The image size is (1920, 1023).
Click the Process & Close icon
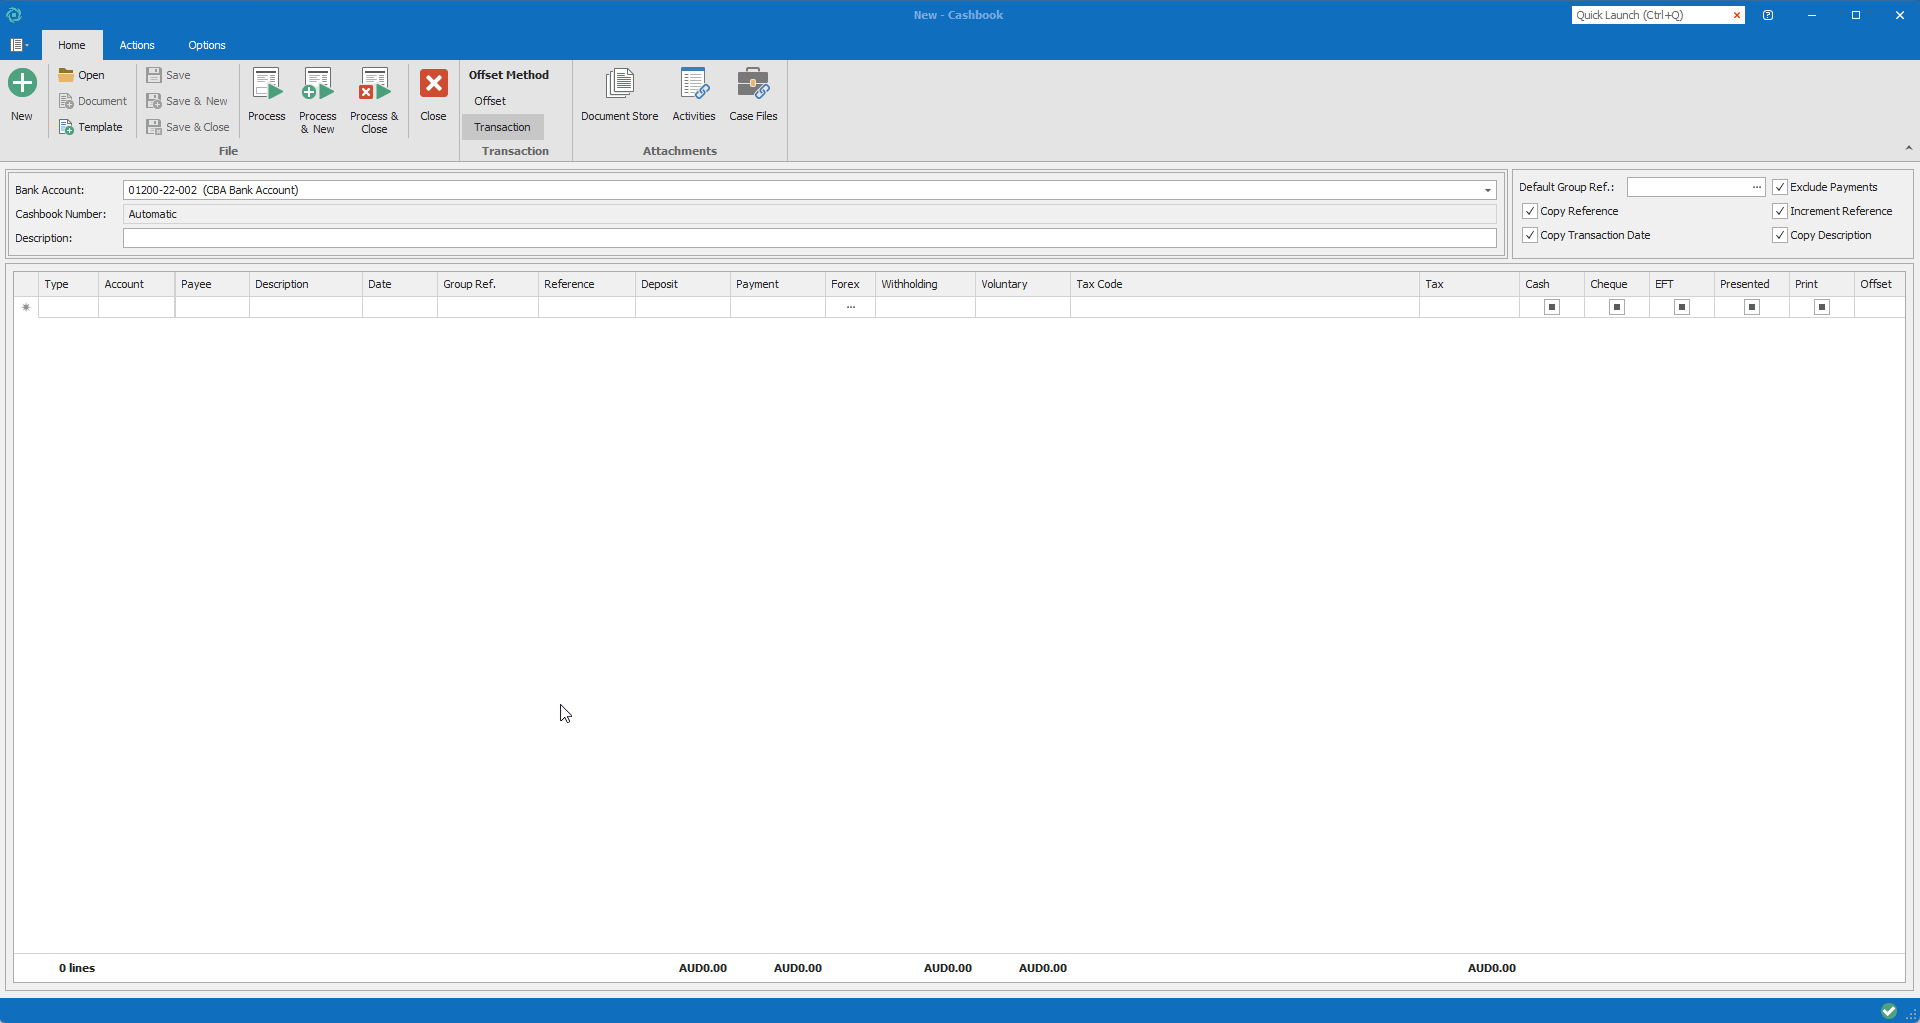click(x=374, y=86)
